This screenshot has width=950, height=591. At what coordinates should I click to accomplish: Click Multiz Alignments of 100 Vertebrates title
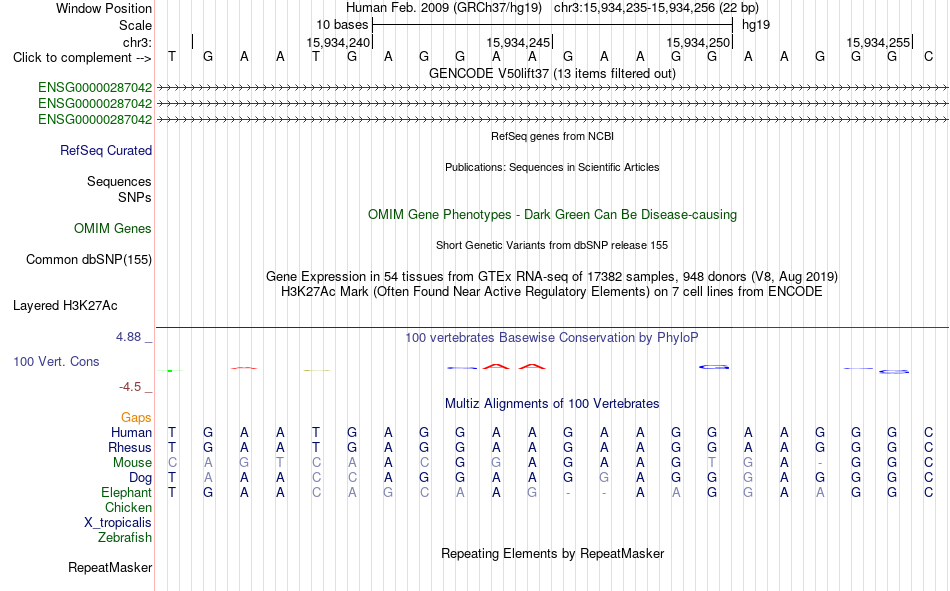(x=552, y=403)
